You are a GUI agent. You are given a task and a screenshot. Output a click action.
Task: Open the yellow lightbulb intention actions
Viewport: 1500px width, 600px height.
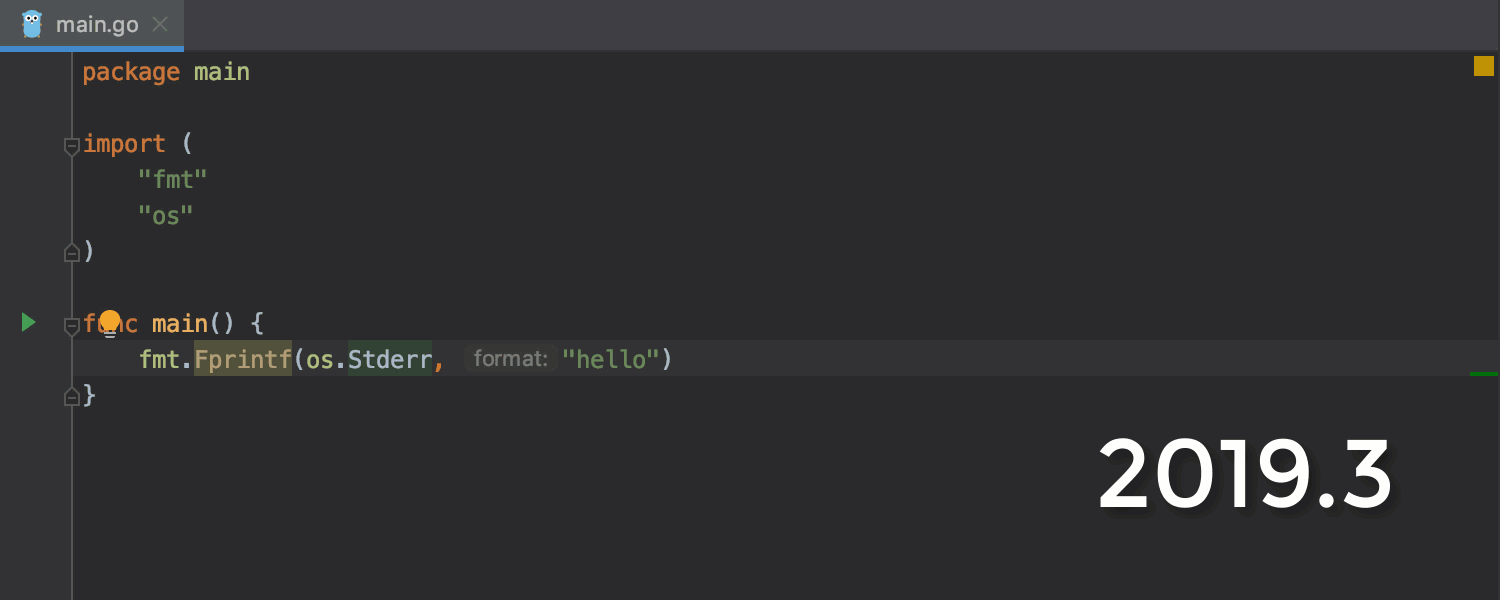[110, 322]
